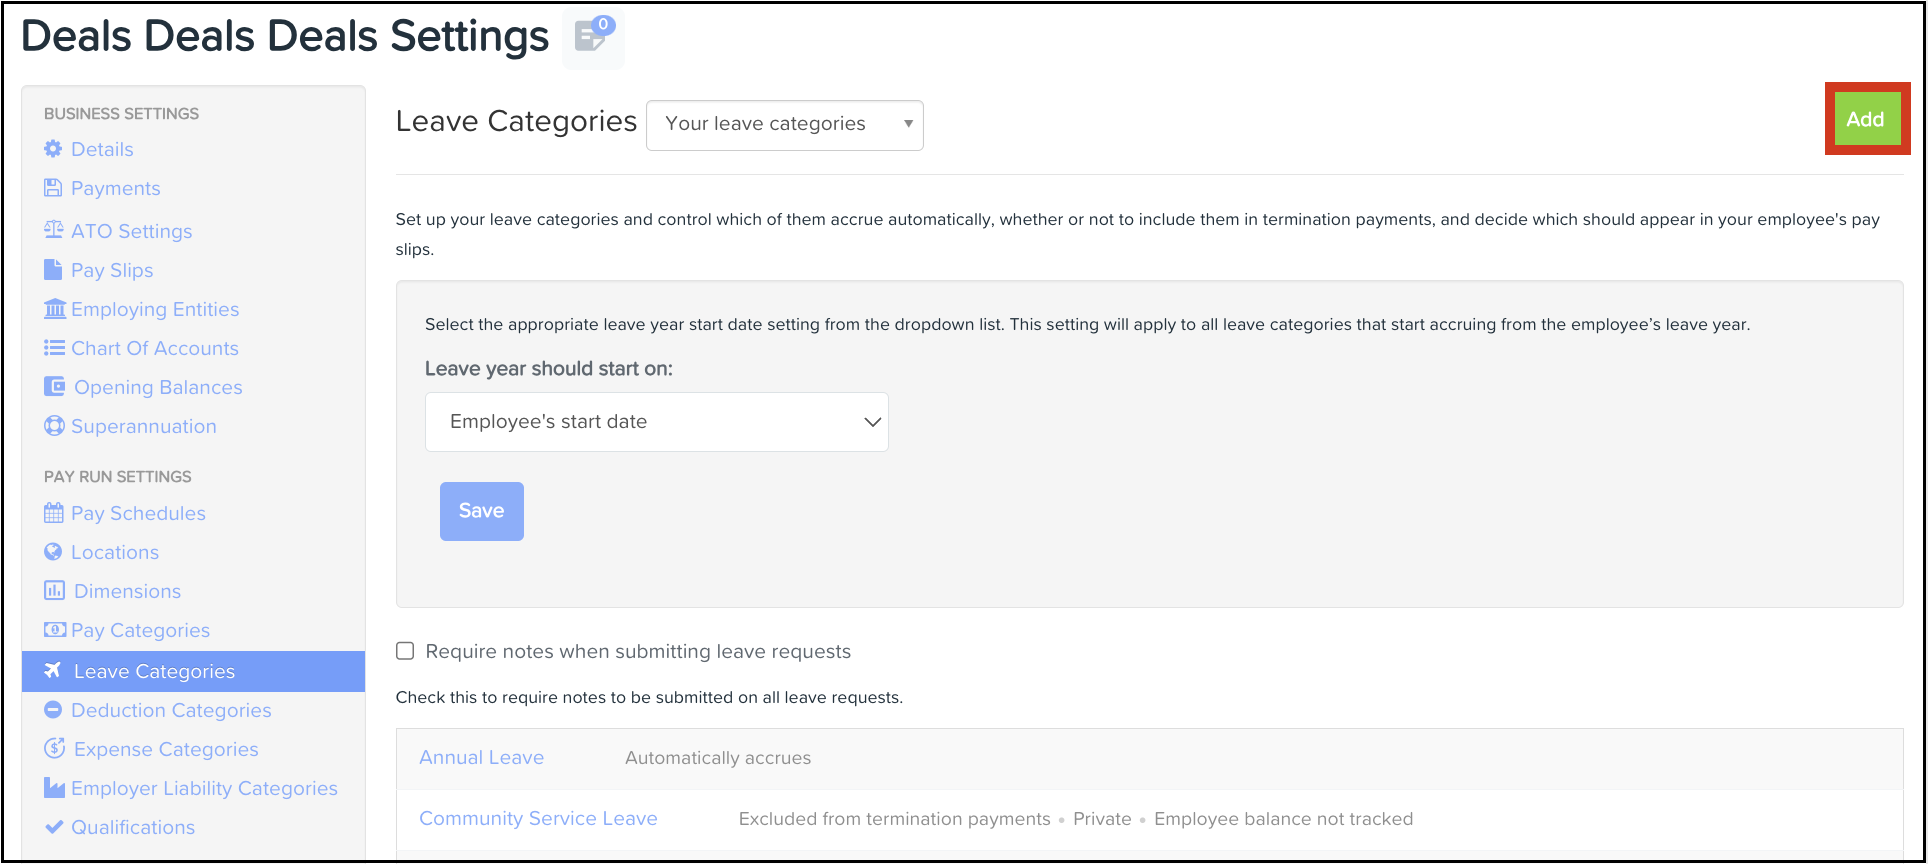This screenshot has height=864, width=1928.
Task: Navigate to Expense Categories
Action: point(166,749)
